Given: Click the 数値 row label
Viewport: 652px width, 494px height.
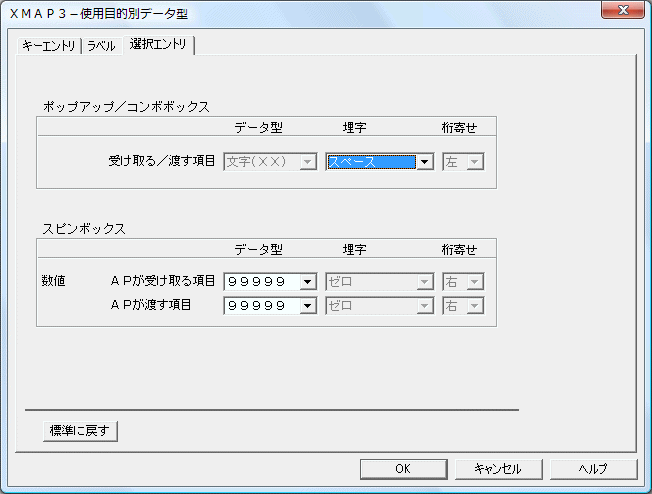Looking at the screenshot, I should point(54,281).
